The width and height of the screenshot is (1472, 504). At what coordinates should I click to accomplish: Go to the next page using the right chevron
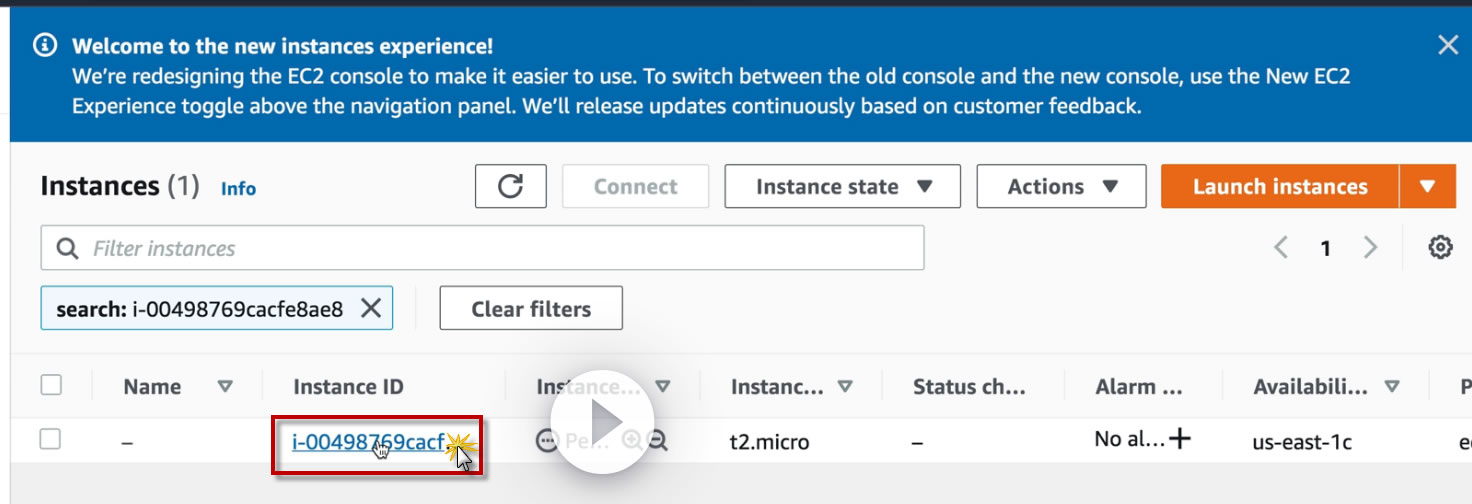click(x=1370, y=248)
